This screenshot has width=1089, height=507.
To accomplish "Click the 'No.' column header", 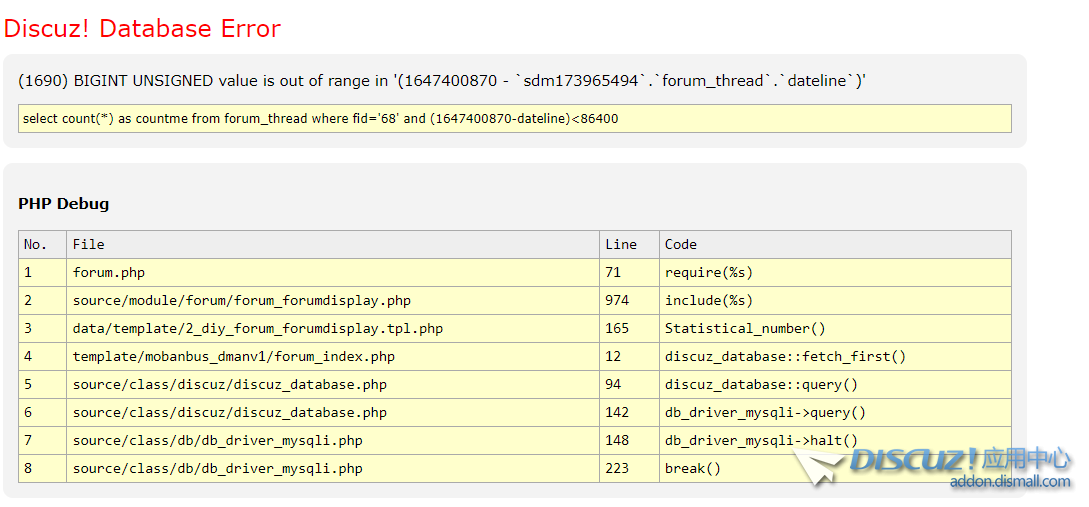I will point(42,244).
